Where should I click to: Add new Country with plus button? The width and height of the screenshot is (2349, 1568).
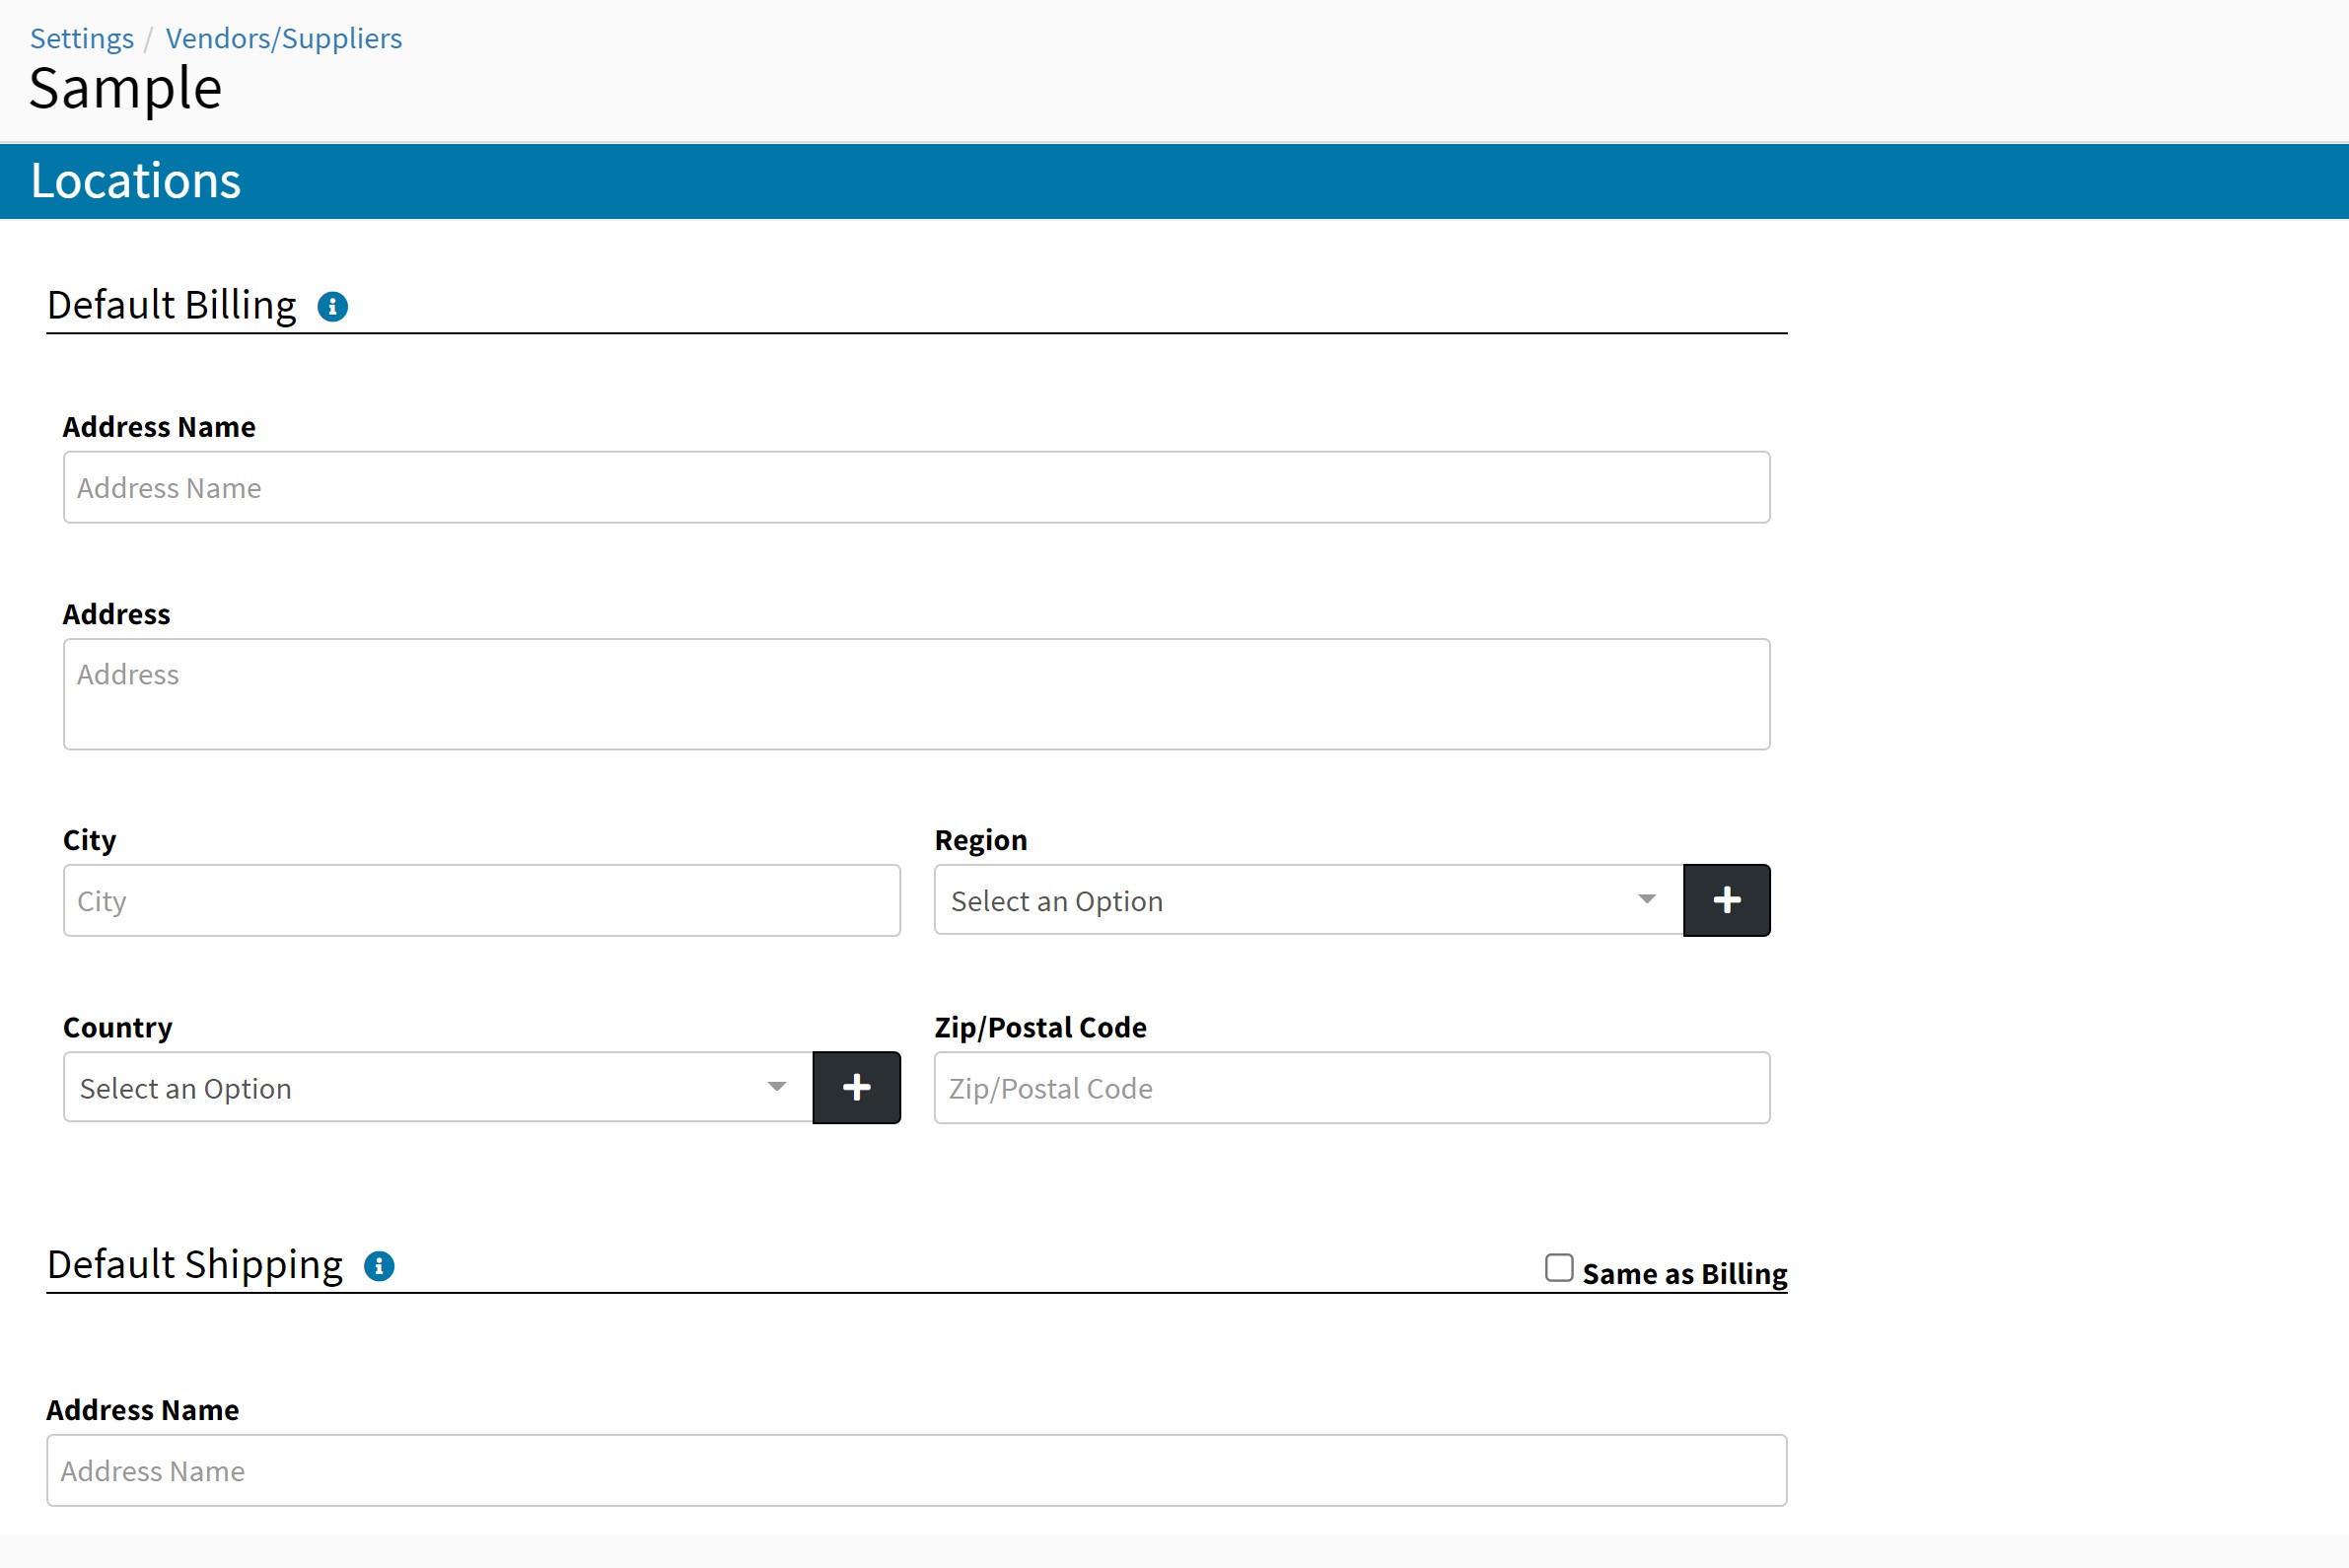[x=856, y=1087]
